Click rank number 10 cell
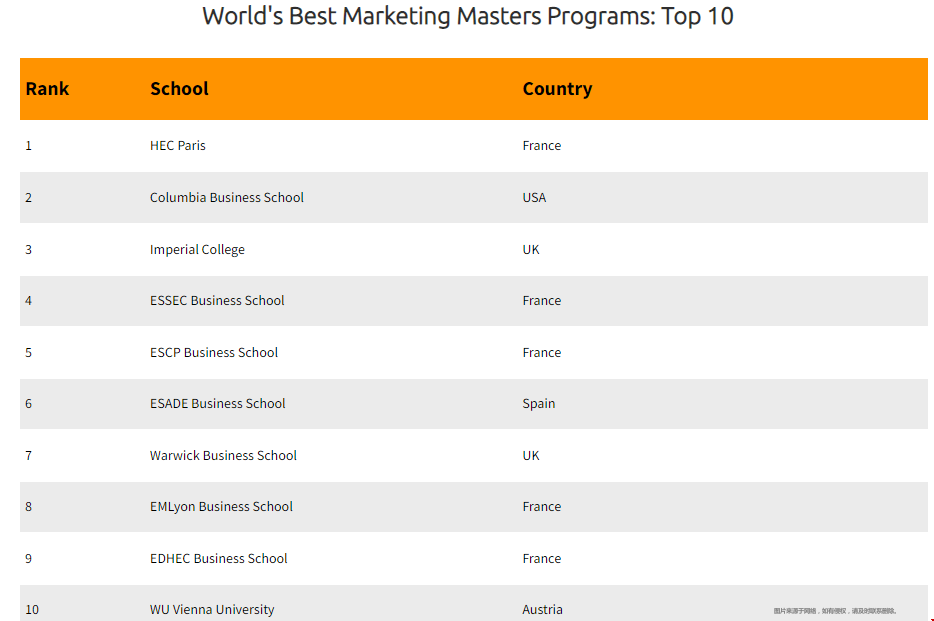 [x=32, y=610]
